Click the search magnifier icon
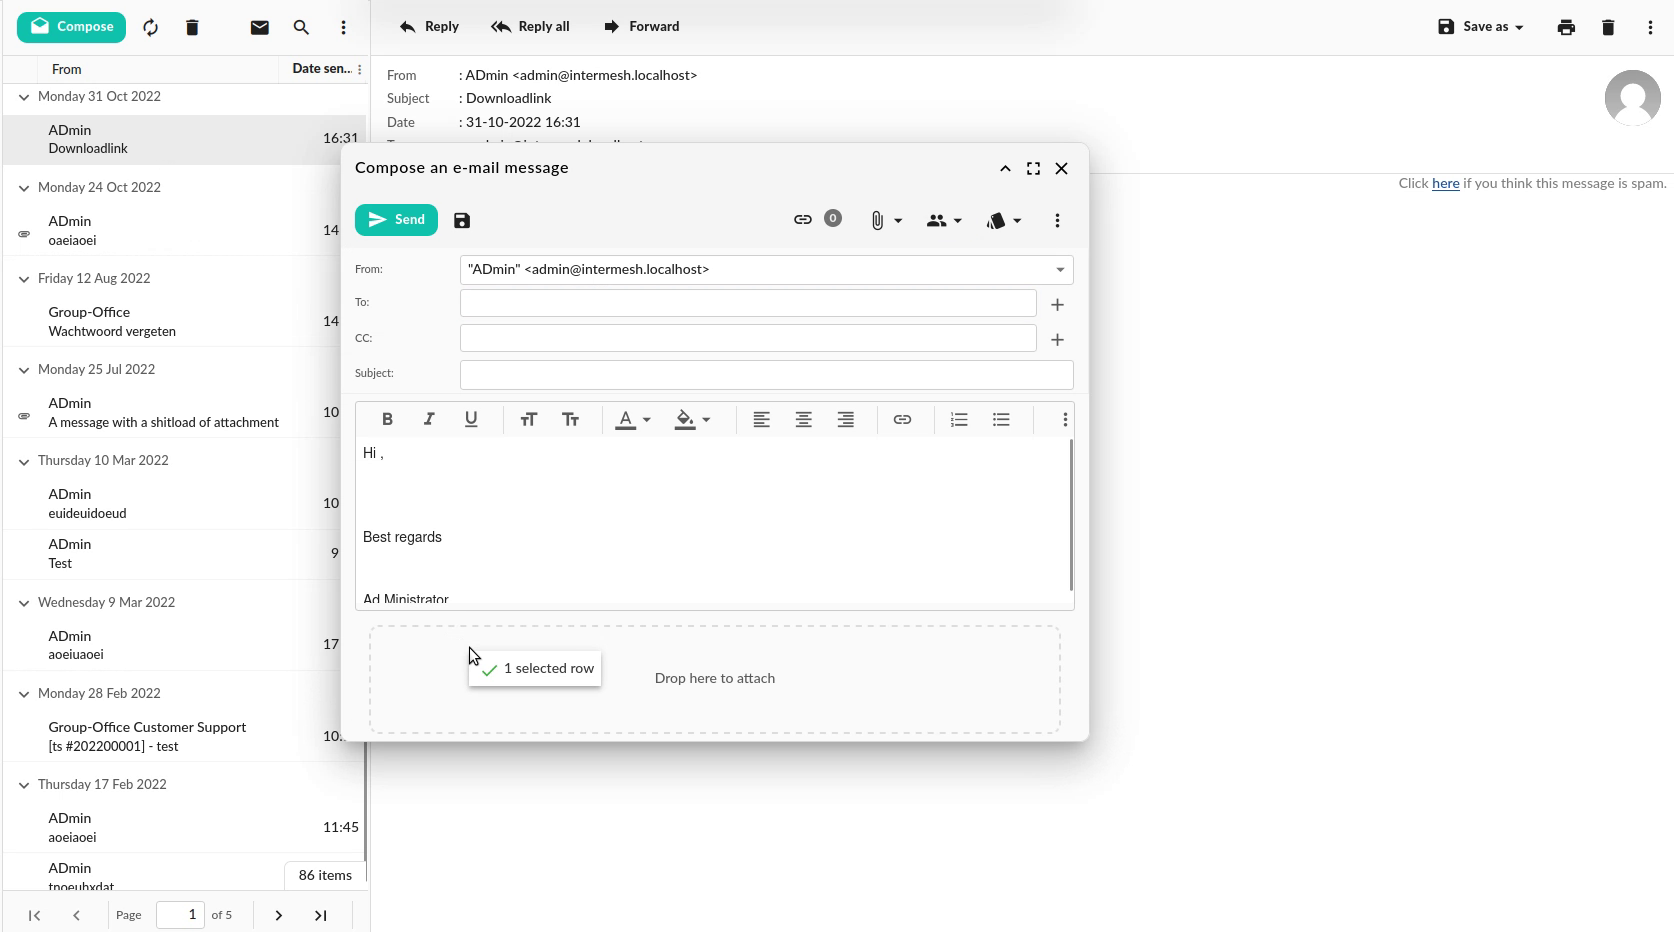Image resolution: width=1674 pixels, height=932 pixels. click(x=301, y=28)
